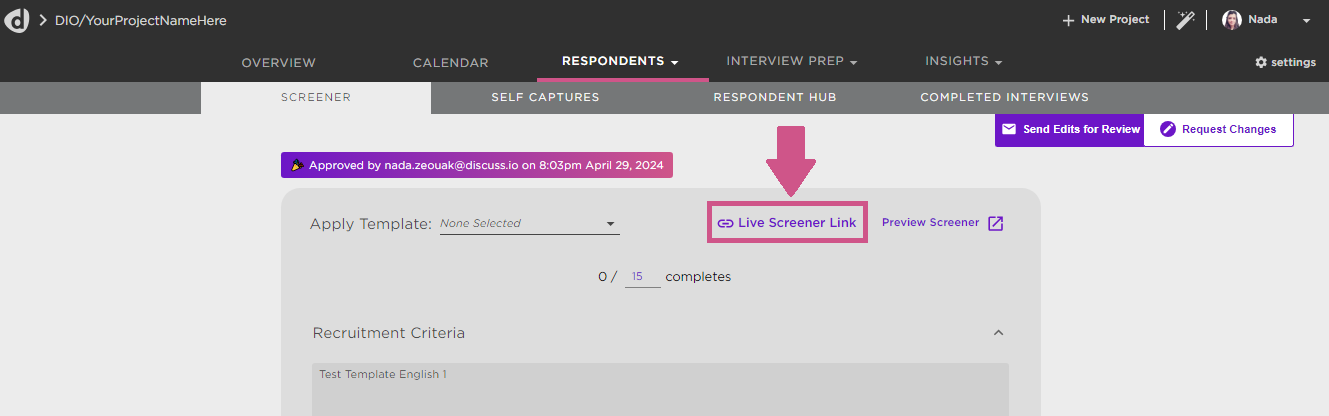Click the Discuss.io logo icon

[17, 20]
